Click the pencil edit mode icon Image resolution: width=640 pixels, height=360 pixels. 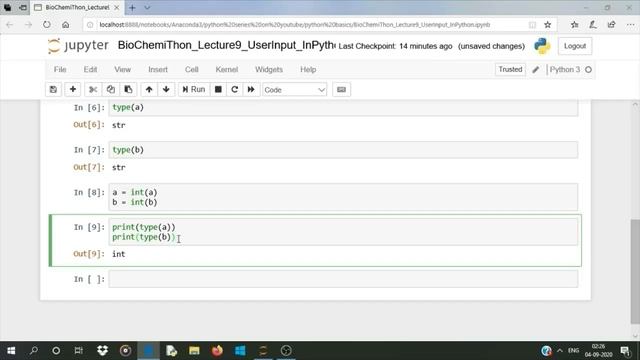click(536, 70)
